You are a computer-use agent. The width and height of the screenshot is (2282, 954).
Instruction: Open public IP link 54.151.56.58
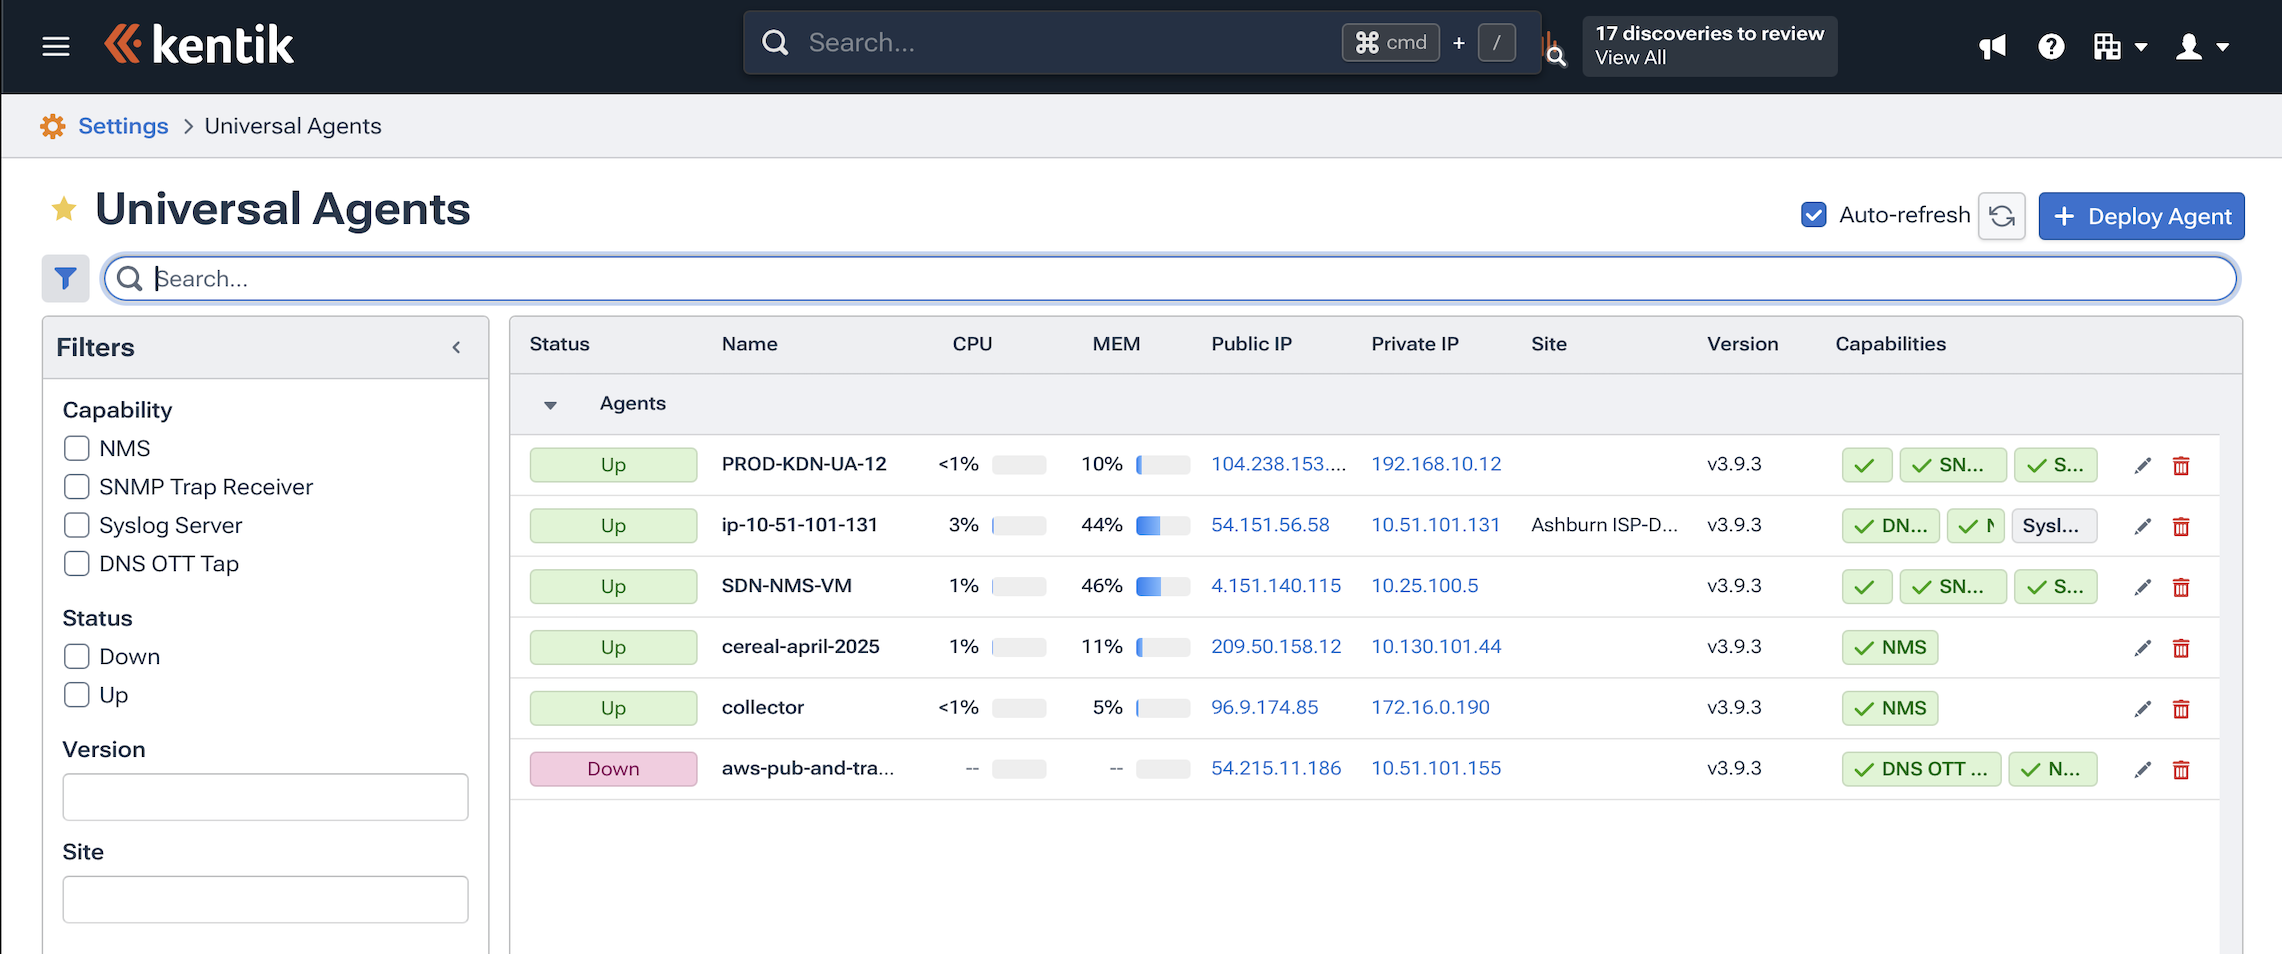[1270, 525]
